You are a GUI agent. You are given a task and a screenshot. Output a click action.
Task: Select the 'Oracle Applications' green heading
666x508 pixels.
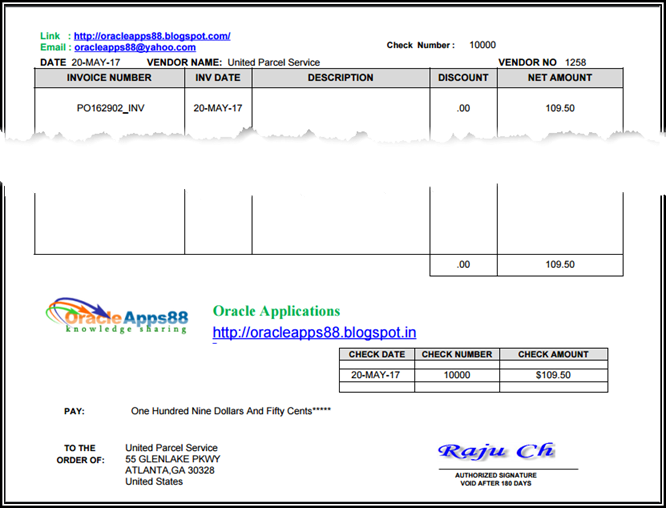point(277,311)
